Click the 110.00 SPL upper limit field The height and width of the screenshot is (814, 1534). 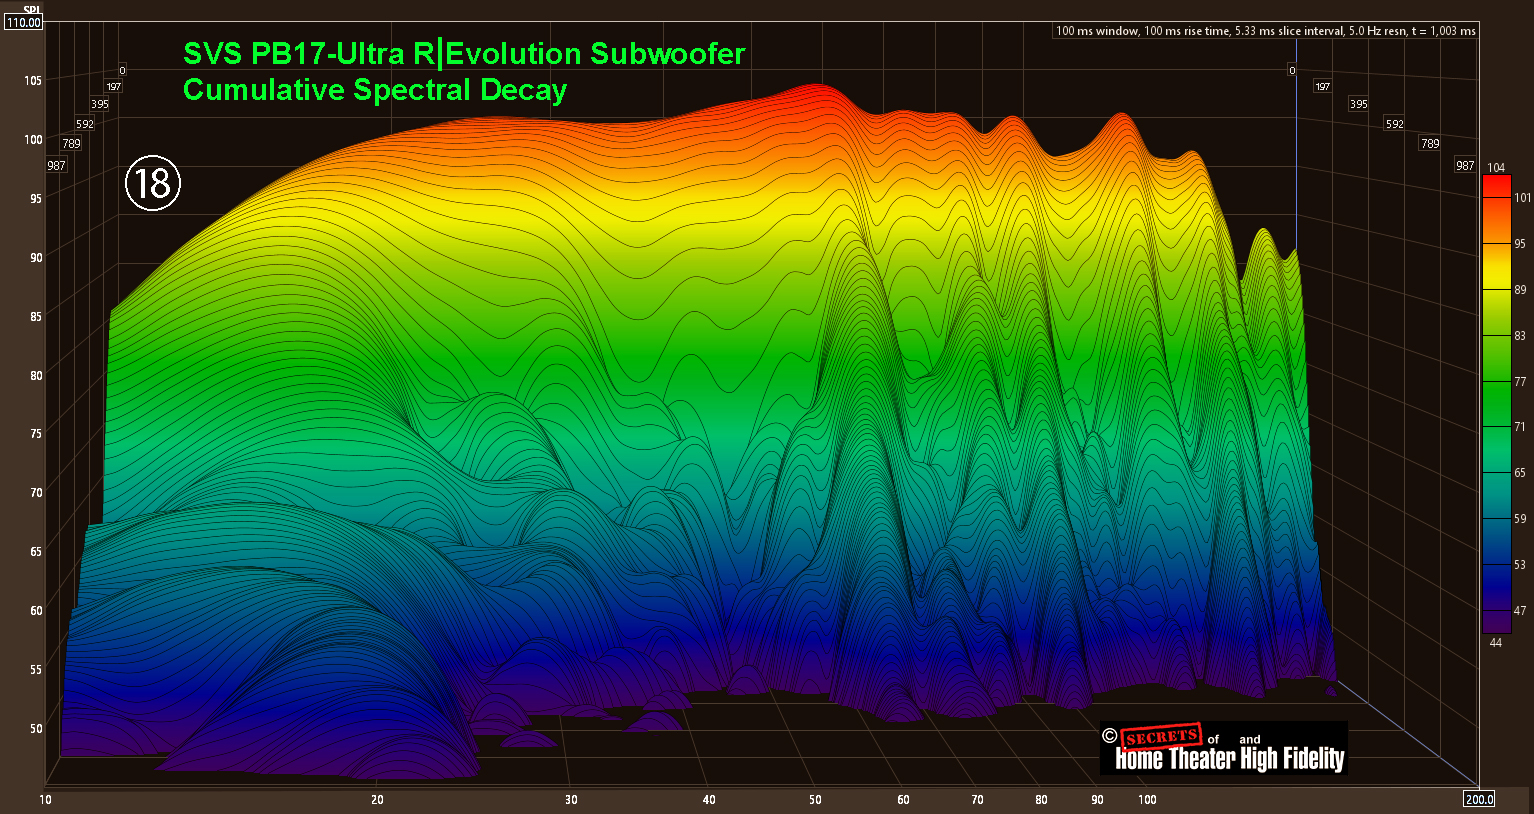click(23, 22)
